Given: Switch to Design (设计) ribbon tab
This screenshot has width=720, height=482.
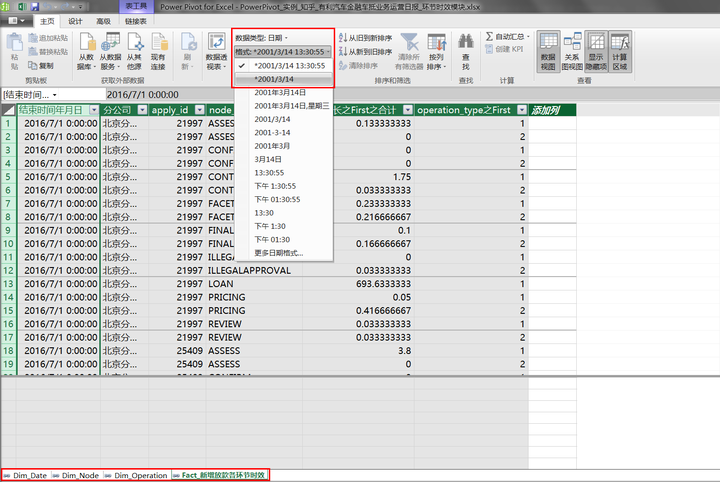Looking at the screenshot, I should pyautogui.click(x=75, y=21).
